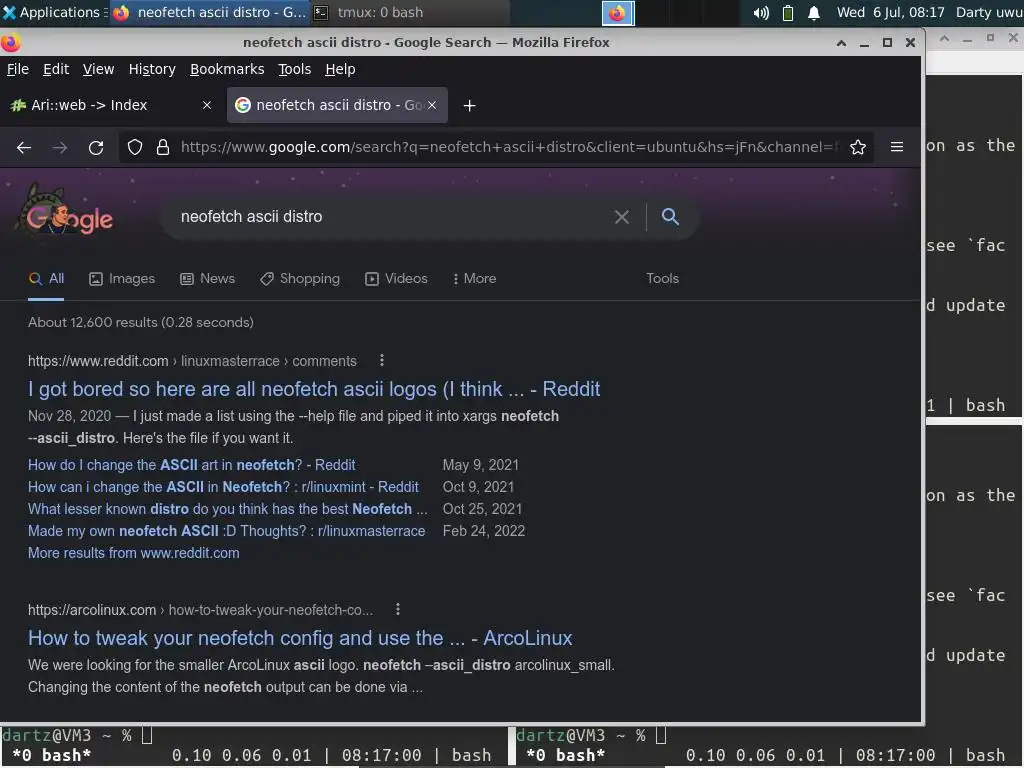Click the Google doodle logo
This screenshot has width=1024, height=768.
point(65,212)
